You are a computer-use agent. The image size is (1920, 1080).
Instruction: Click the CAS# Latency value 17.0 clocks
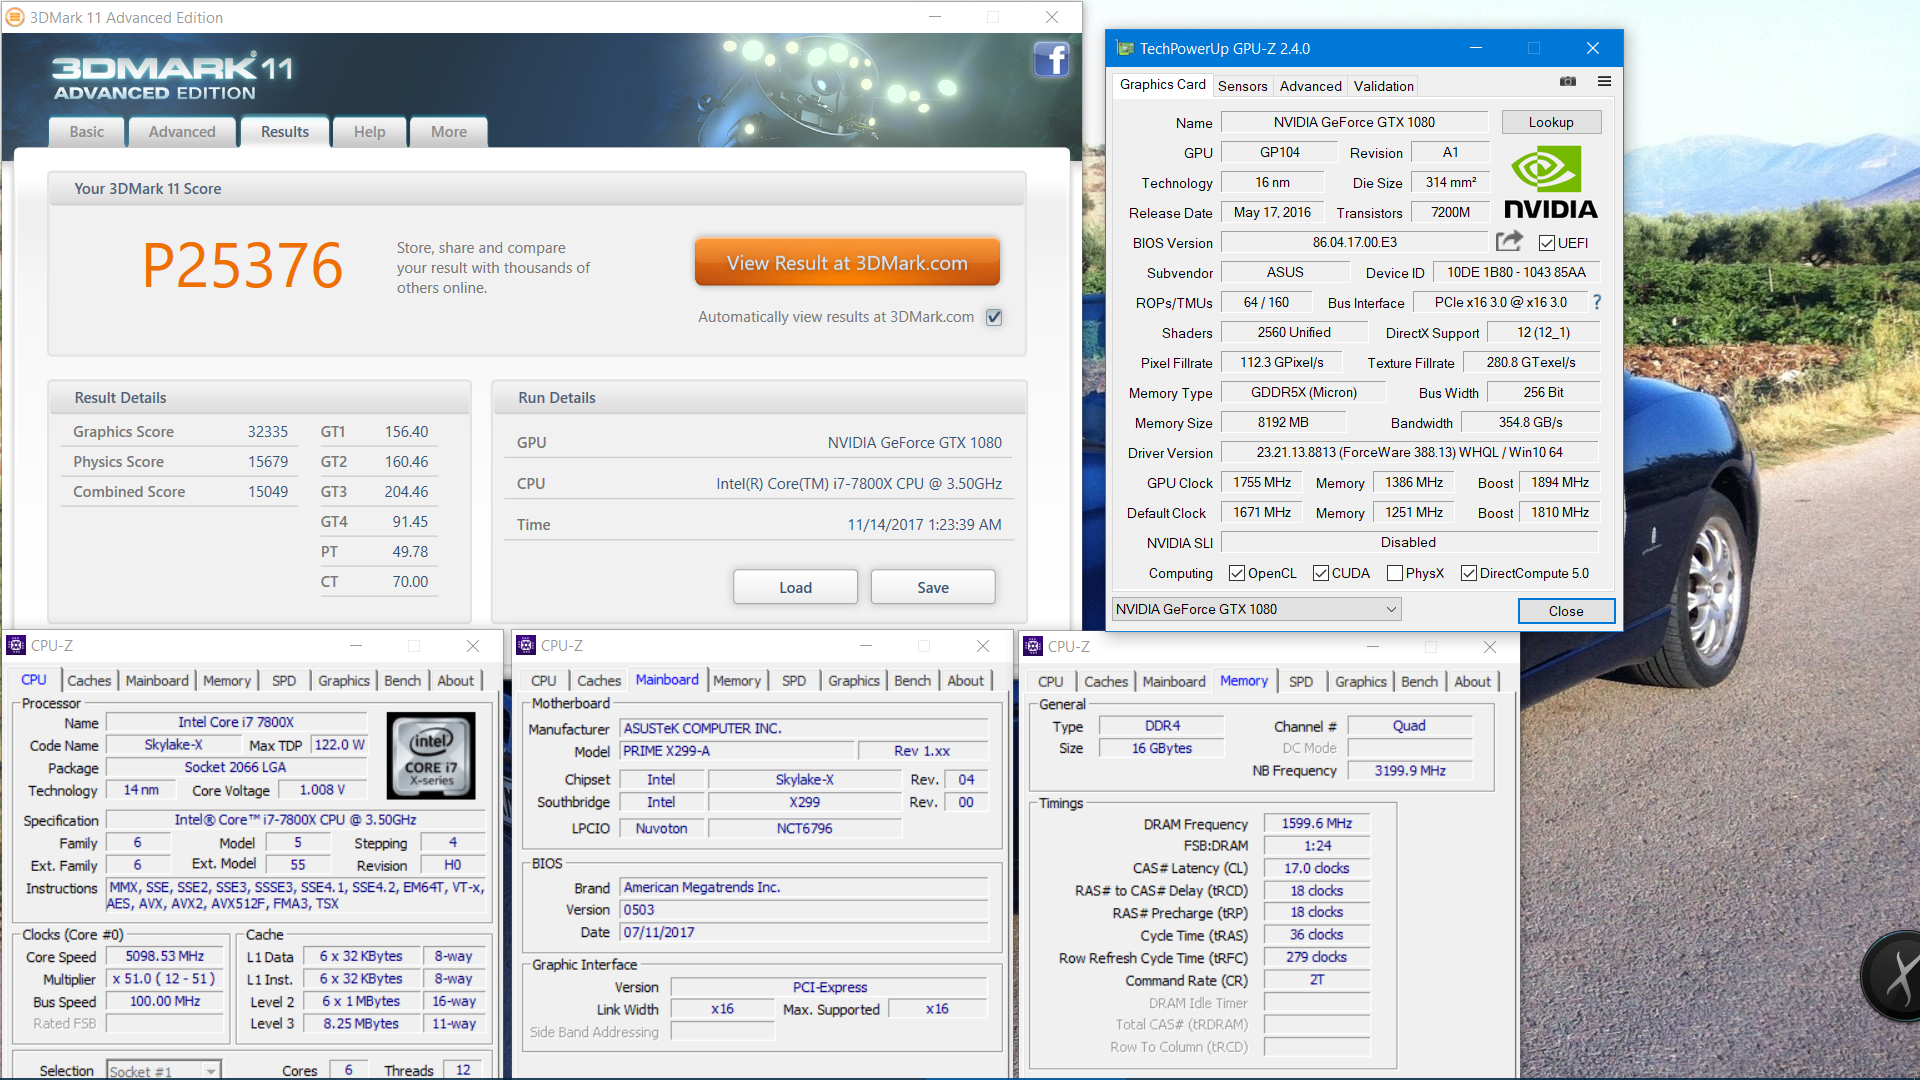coord(1317,868)
